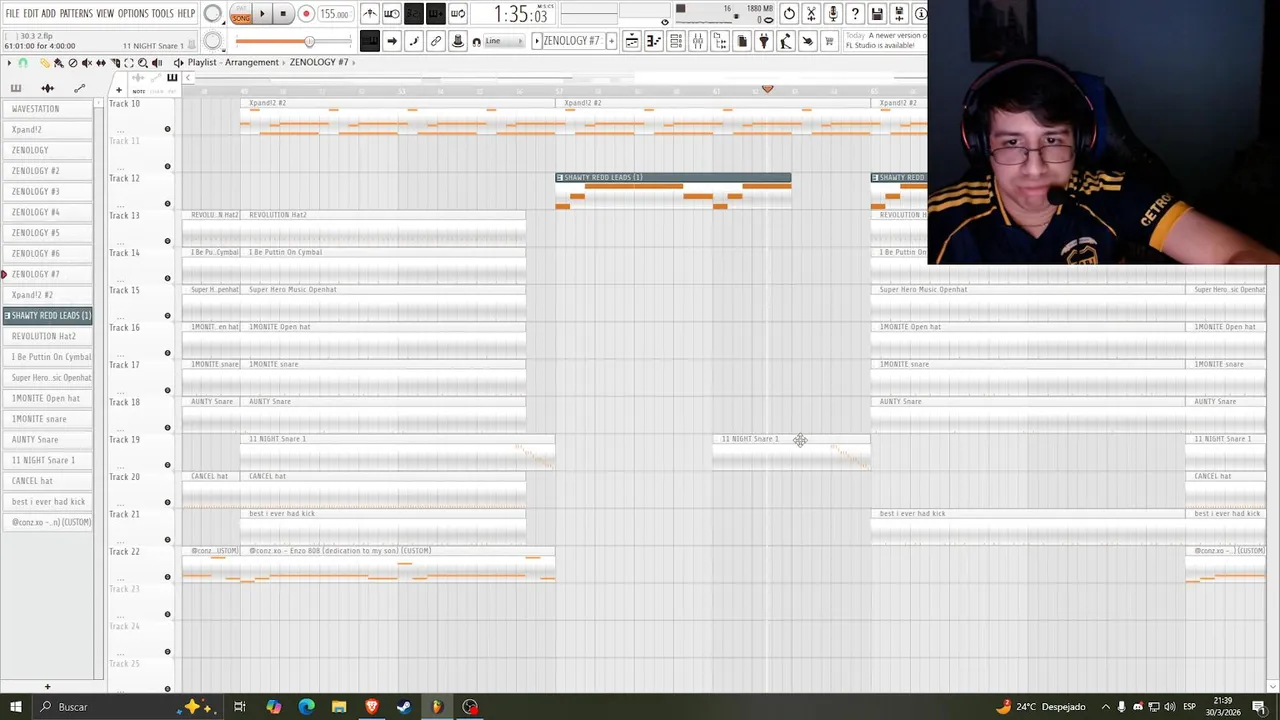Click the microphone one-click recording icon
This screenshot has height=720, width=1280.
pyautogui.click(x=833, y=14)
